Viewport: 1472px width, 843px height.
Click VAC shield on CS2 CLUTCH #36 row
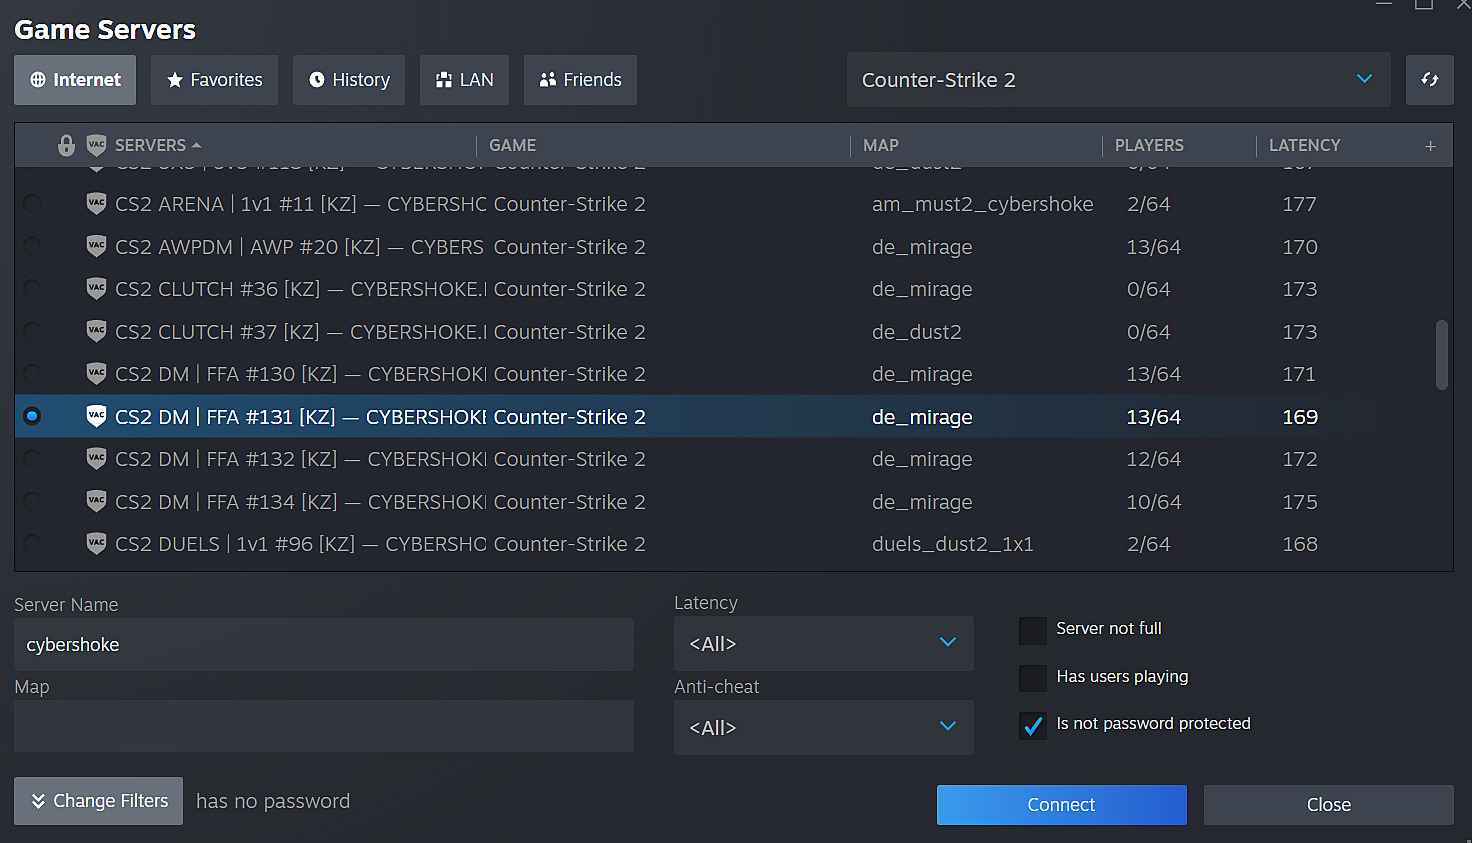pyautogui.click(x=96, y=289)
